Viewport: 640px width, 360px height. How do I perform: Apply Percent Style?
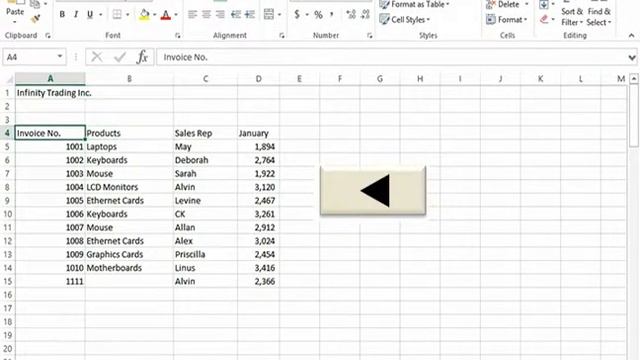click(318, 15)
